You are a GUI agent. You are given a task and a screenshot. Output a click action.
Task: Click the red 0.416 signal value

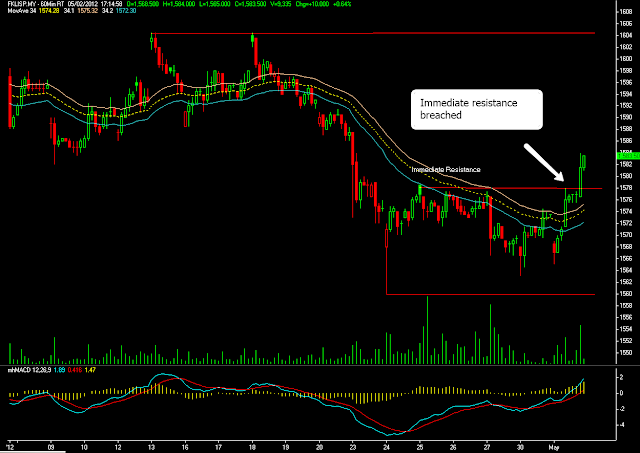(75, 370)
